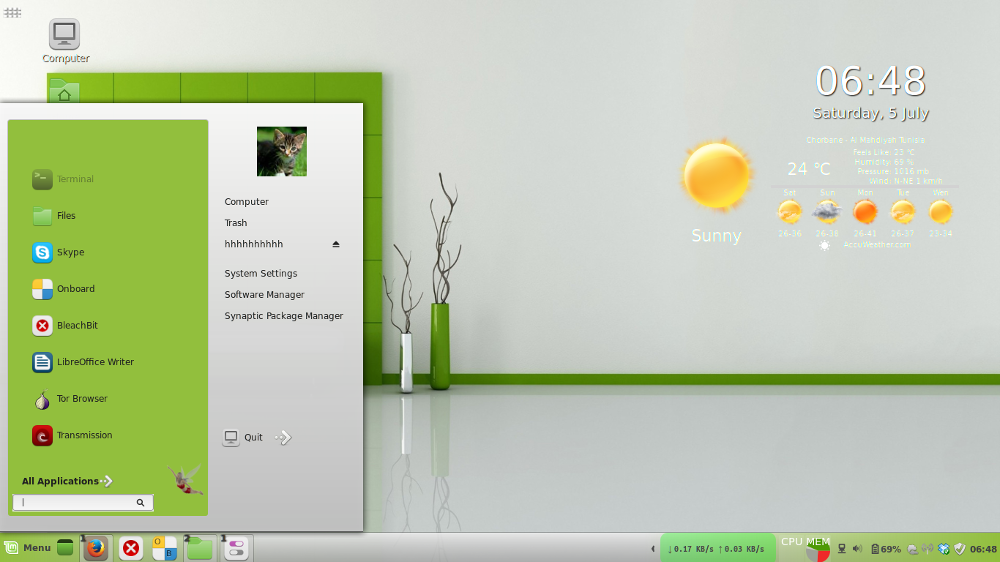Expand the arrow next to Quit
The image size is (1000, 562).
pyautogui.click(x=283, y=437)
